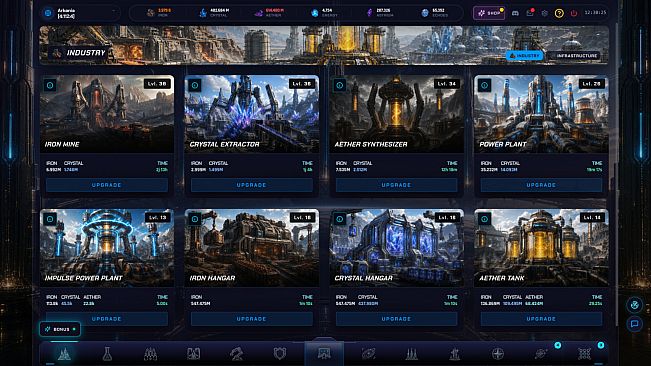
Task: Click the "IMPULSE POWER PLANT" card title
Action: tap(83, 278)
